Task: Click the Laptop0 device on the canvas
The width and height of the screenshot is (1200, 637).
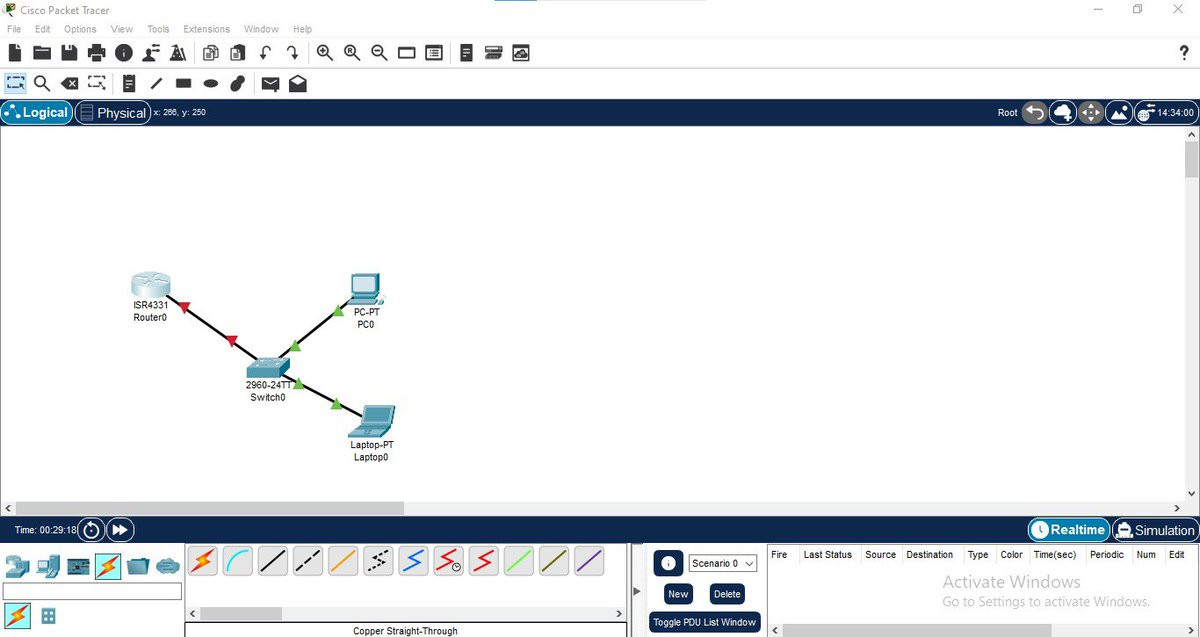Action: pos(372,421)
